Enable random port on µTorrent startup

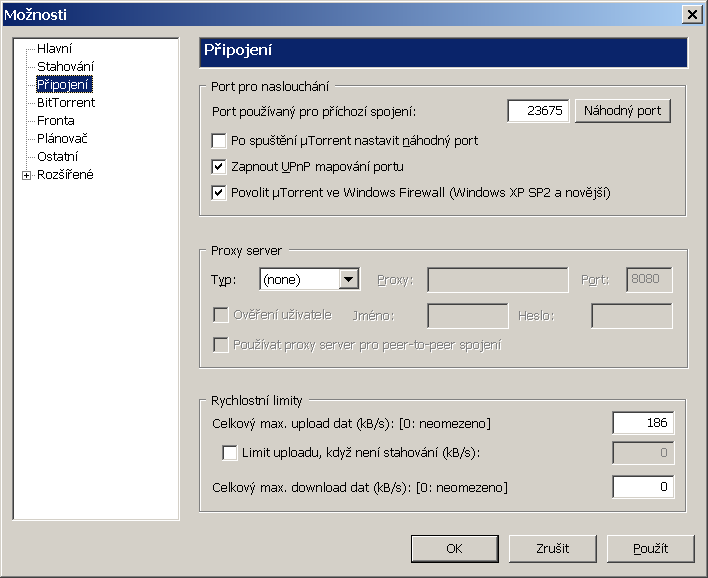point(220,141)
